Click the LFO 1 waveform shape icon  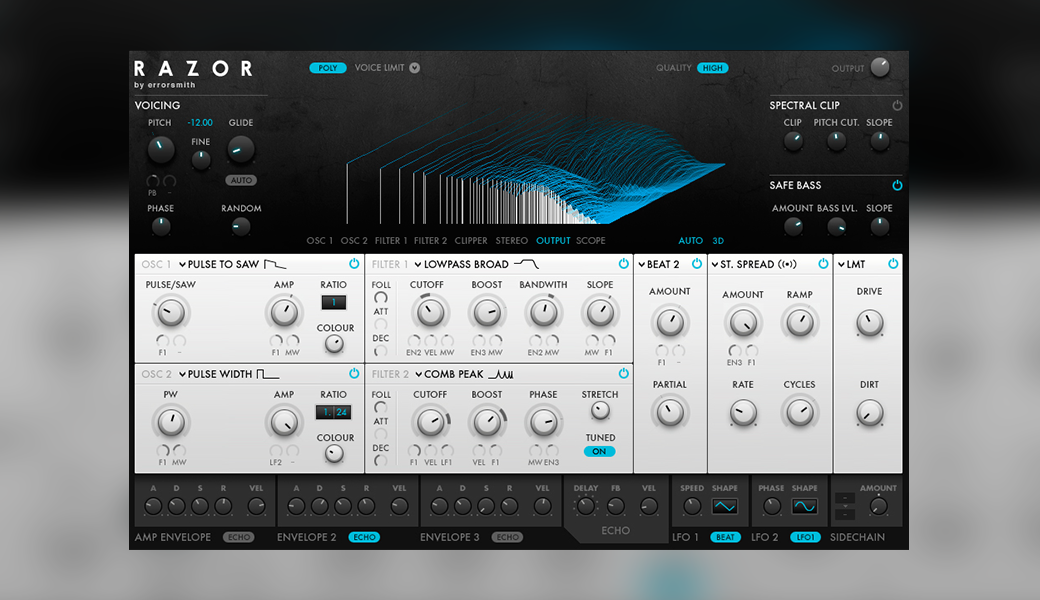point(724,507)
